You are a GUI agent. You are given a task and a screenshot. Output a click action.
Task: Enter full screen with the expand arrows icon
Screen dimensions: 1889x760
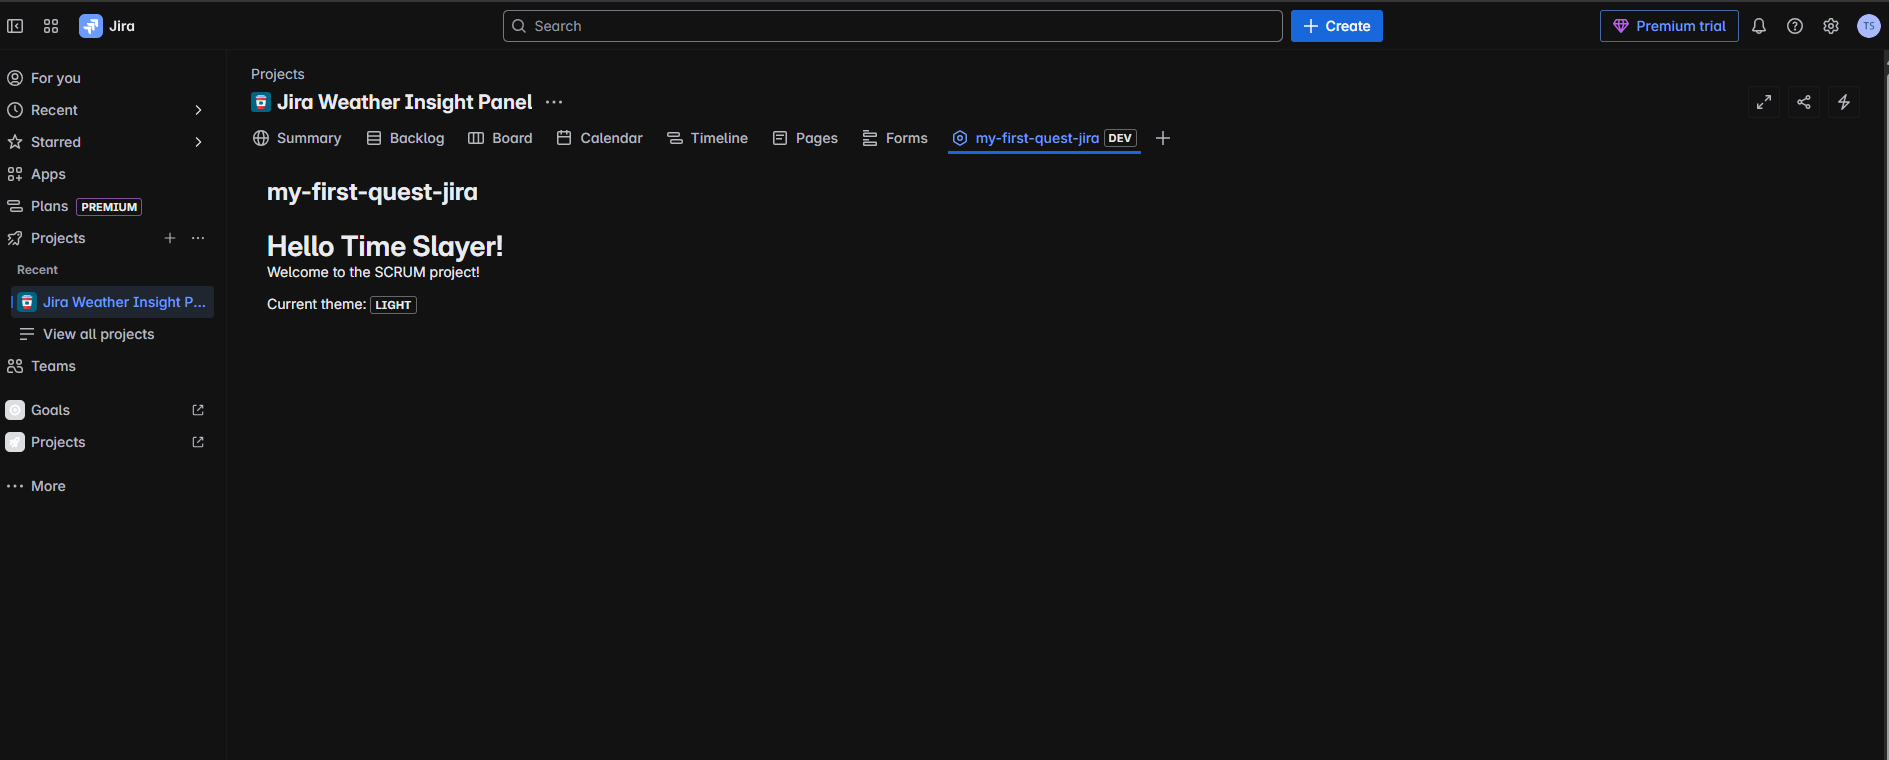(x=1764, y=102)
